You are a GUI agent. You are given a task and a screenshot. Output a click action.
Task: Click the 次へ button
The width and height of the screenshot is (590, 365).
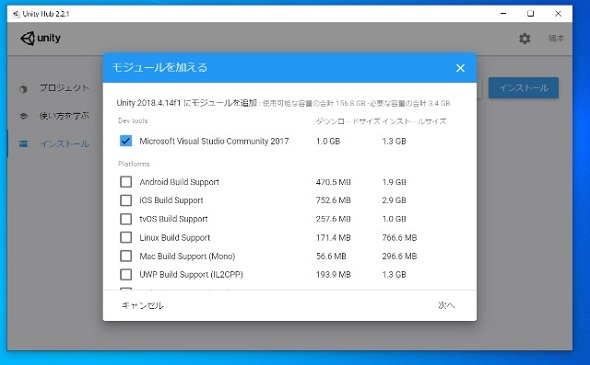446,305
